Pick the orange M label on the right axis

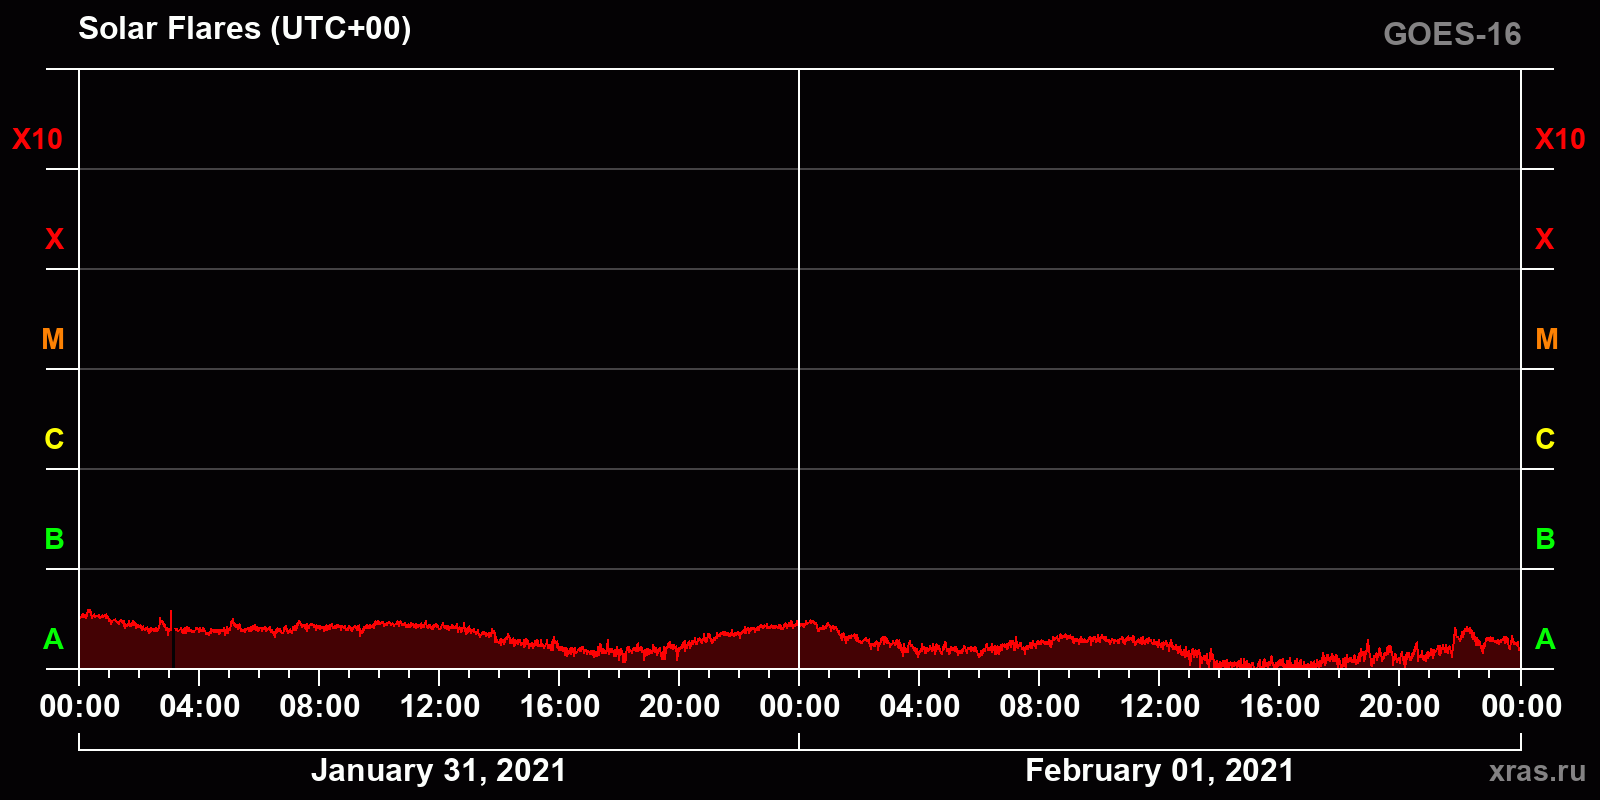pos(1547,339)
